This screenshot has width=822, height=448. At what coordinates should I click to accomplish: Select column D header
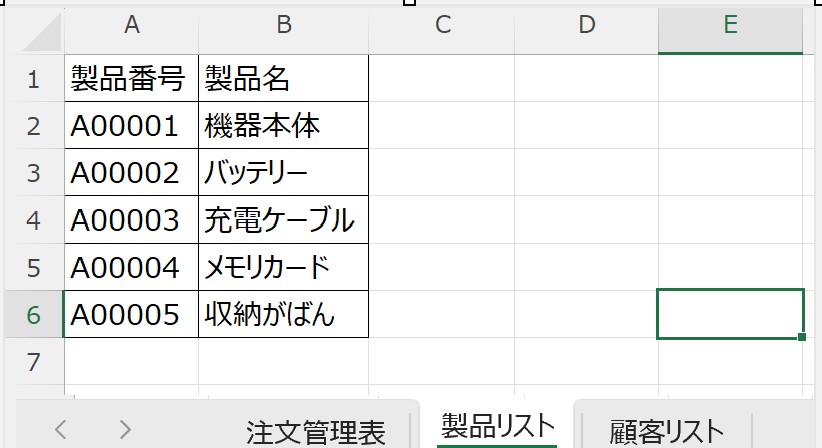[x=586, y=27]
